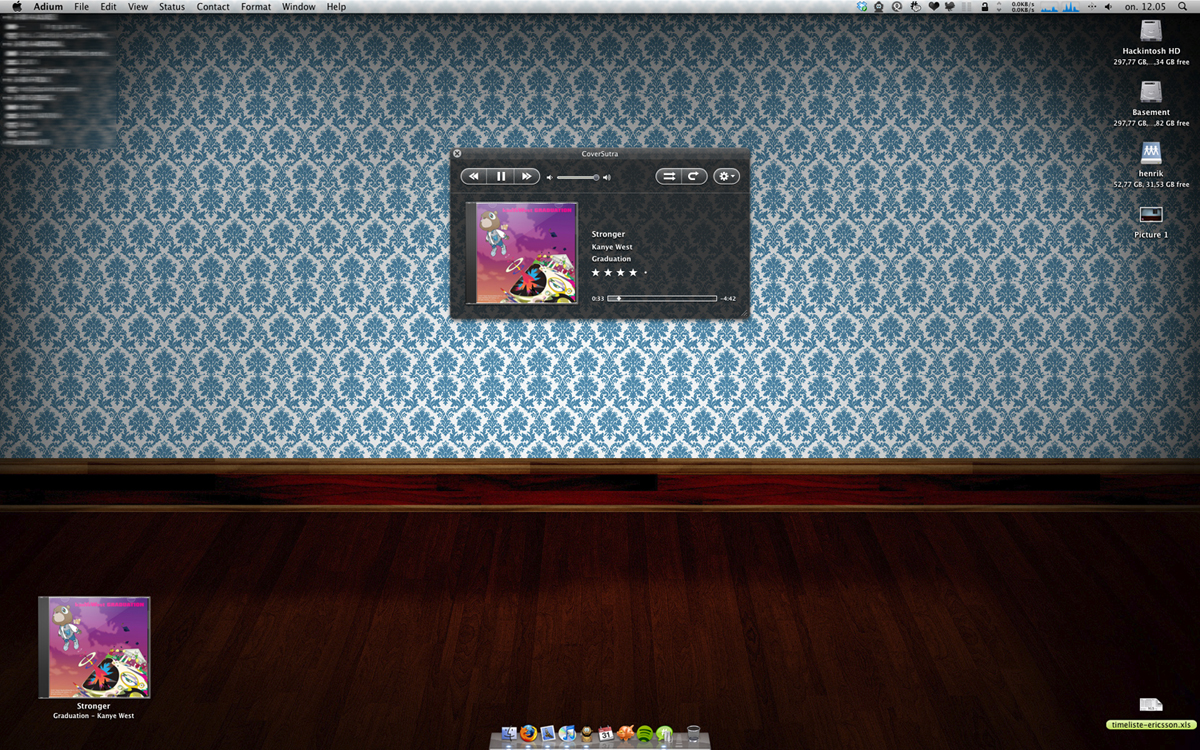Open the File menu
Image resolution: width=1200 pixels, height=750 pixels.
(x=81, y=7)
